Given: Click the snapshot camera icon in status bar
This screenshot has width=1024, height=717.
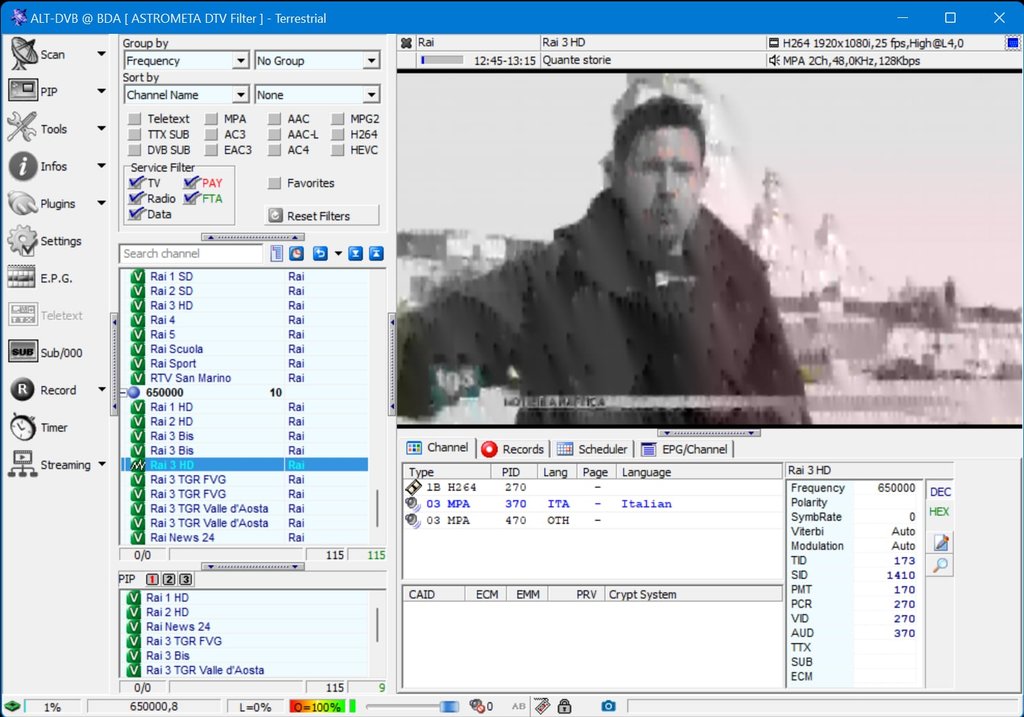Looking at the screenshot, I should click(x=608, y=706).
